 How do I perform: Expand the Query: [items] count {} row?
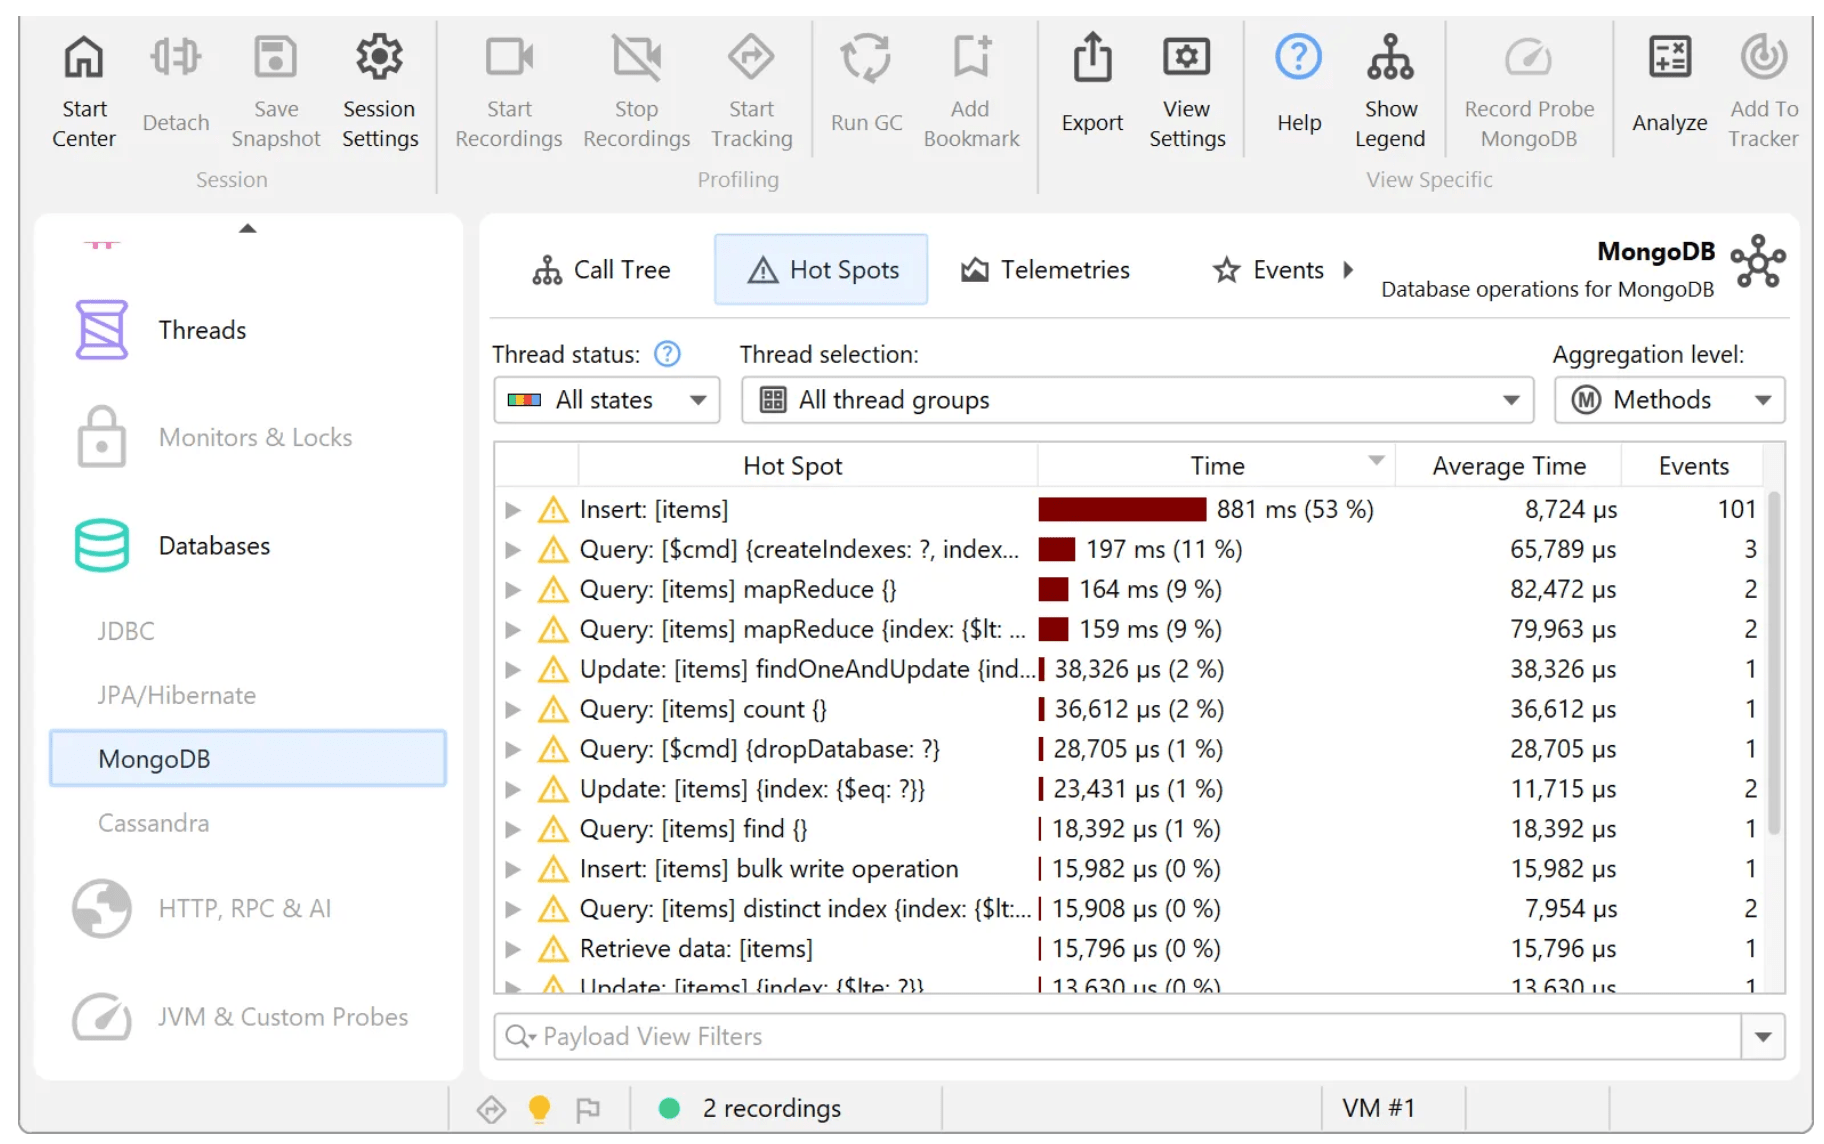(x=513, y=710)
